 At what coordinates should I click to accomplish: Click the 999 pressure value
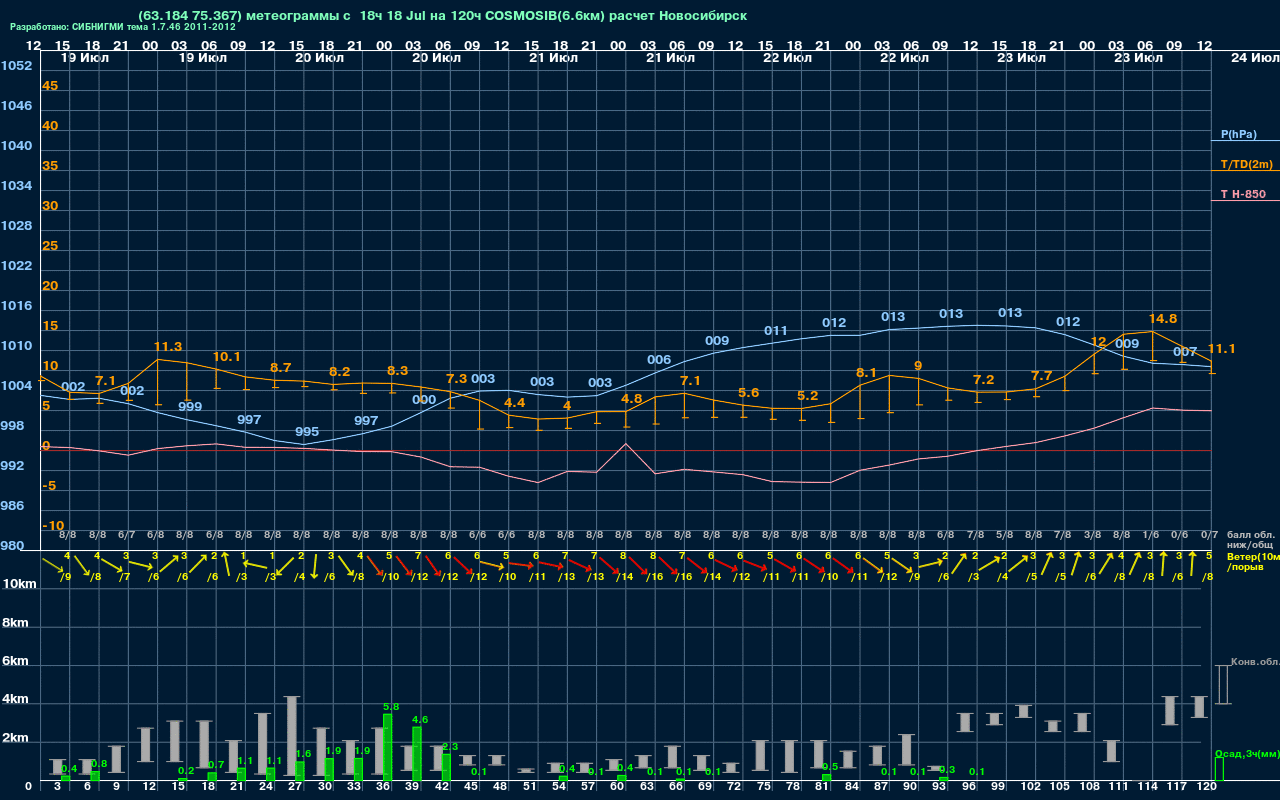click(190, 407)
